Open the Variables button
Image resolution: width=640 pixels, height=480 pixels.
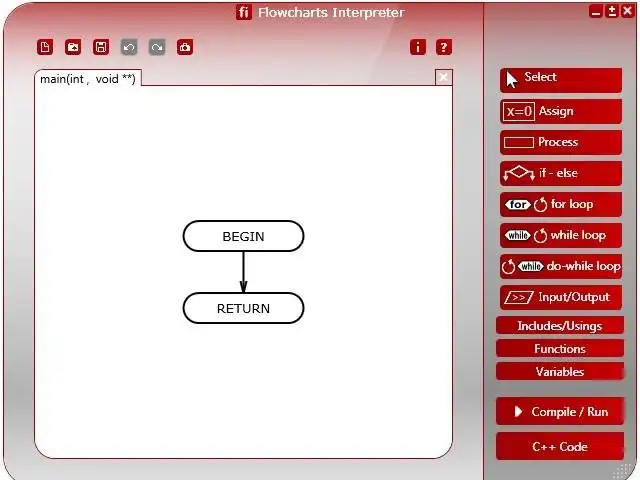(x=560, y=371)
